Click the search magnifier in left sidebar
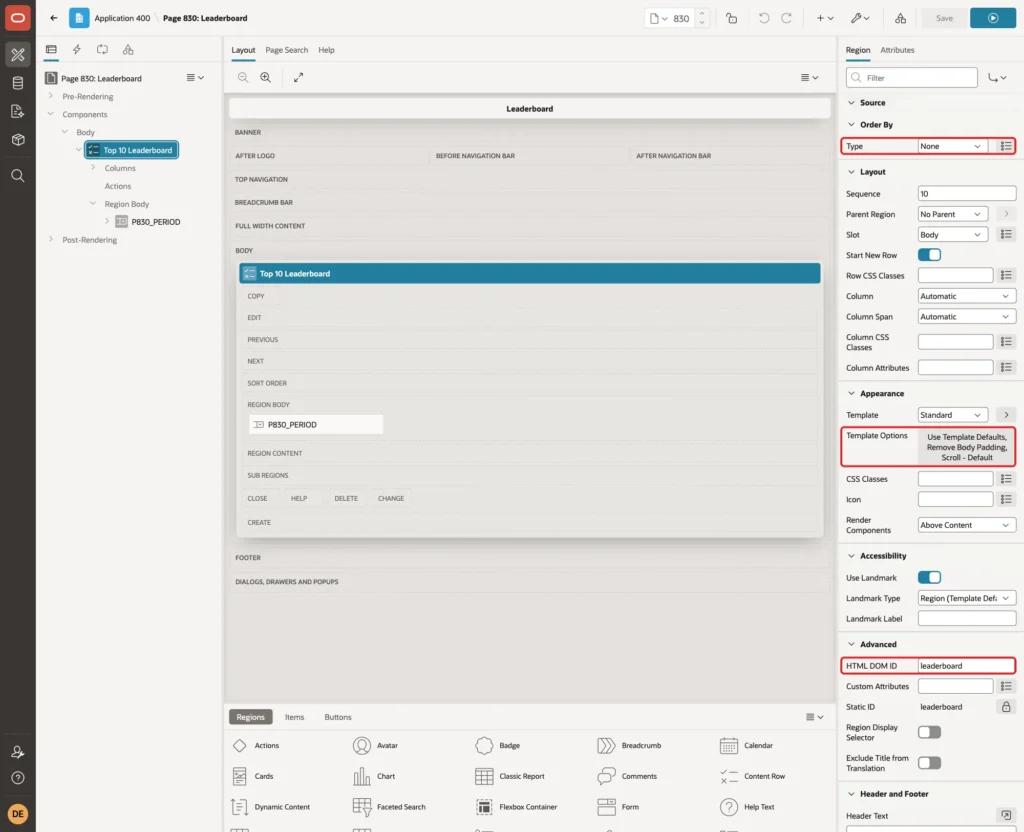This screenshot has height=832, width=1024. pos(18,176)
